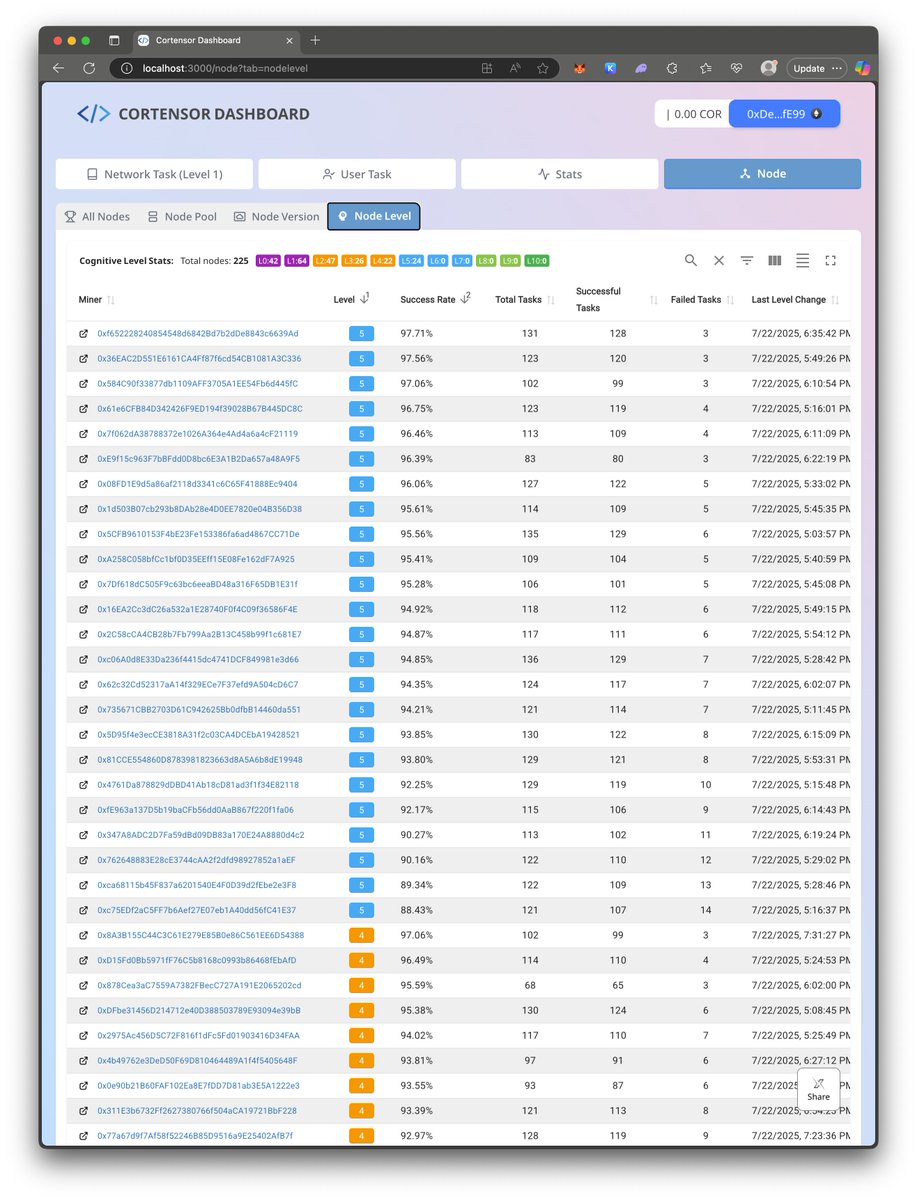The height and width of the screenshot is (1200, 917).
Task: Open miner 0x584C90f33877db1109AFF3705A1EE54Fb6d445fC link
Action: 197,383
